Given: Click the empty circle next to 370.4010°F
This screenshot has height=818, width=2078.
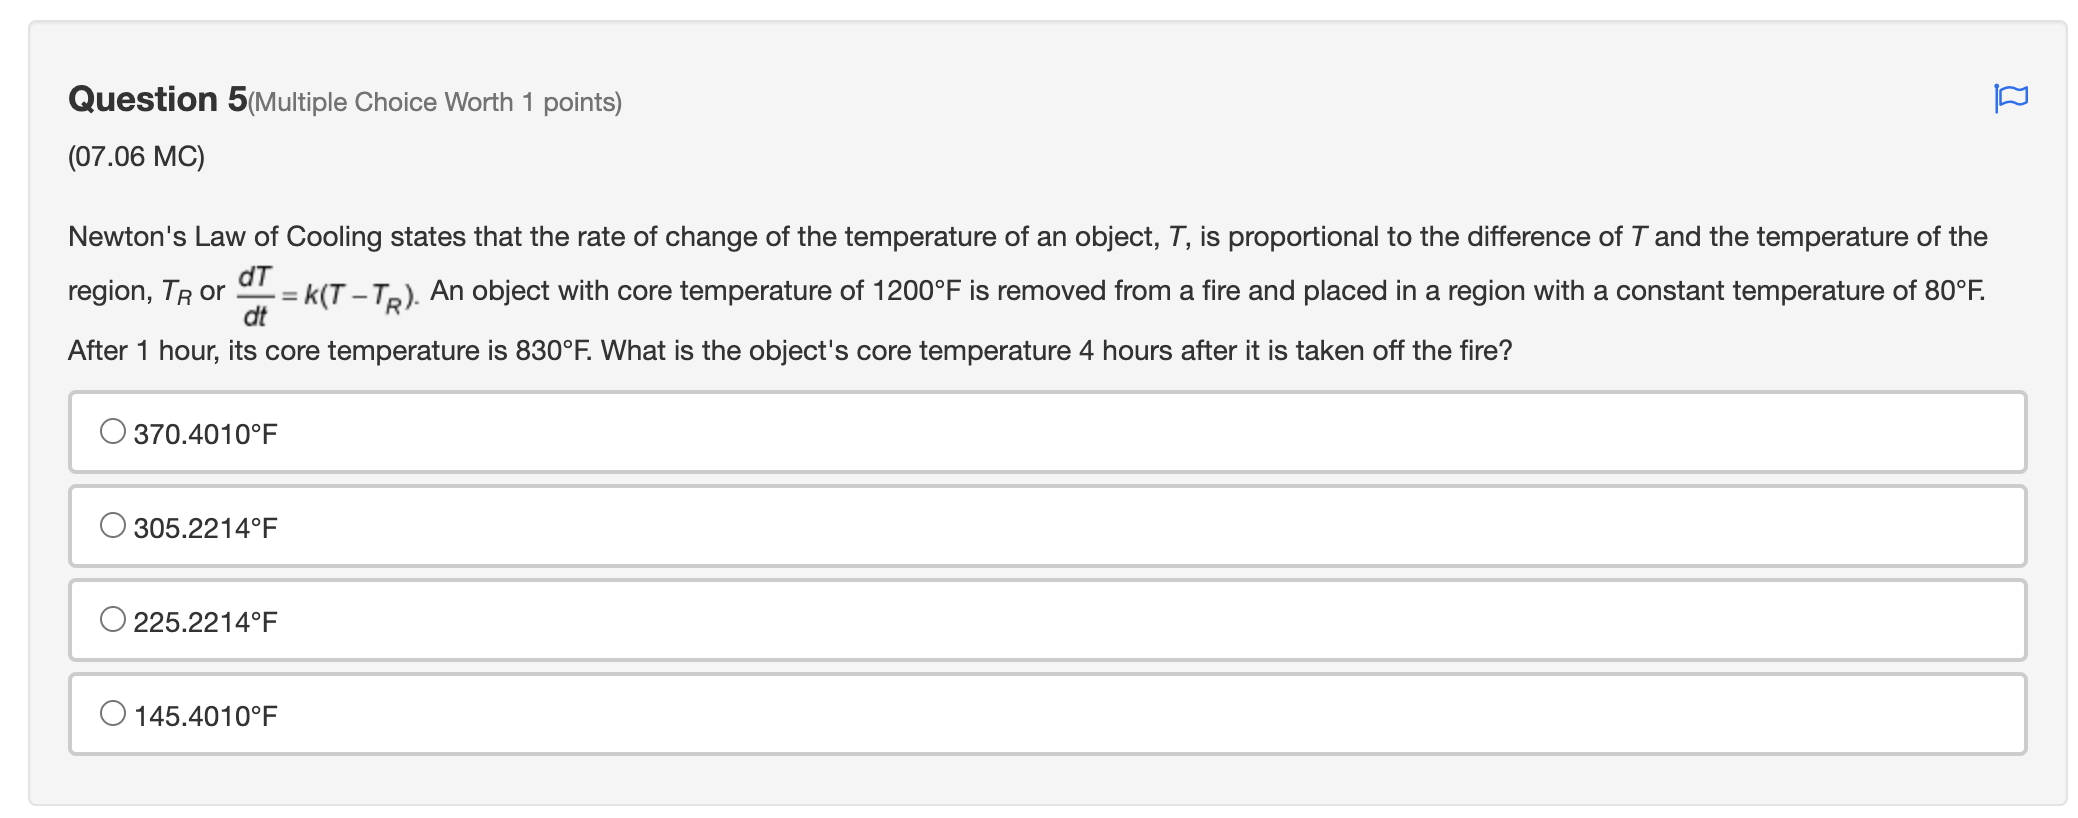Looking at the screenshot, I should 113,432.
